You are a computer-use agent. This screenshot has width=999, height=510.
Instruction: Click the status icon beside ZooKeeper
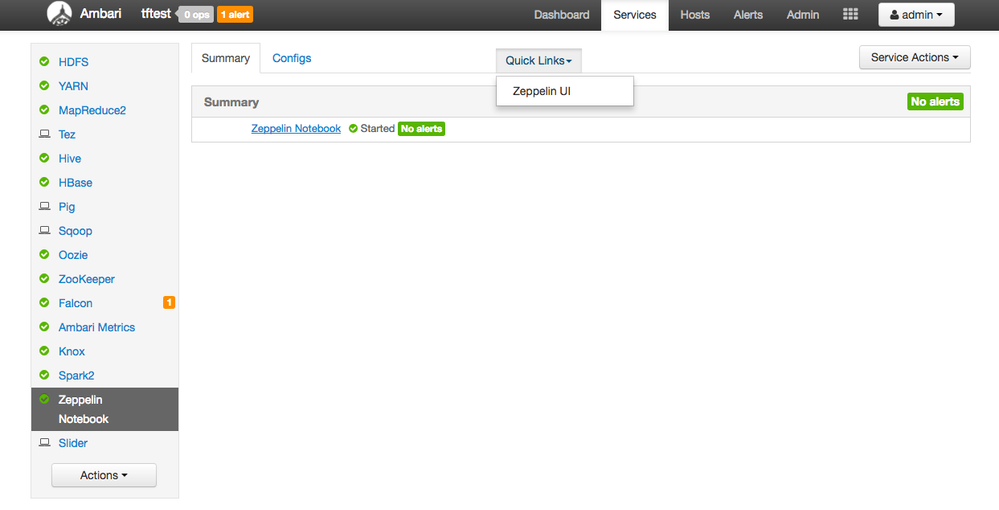44,279
